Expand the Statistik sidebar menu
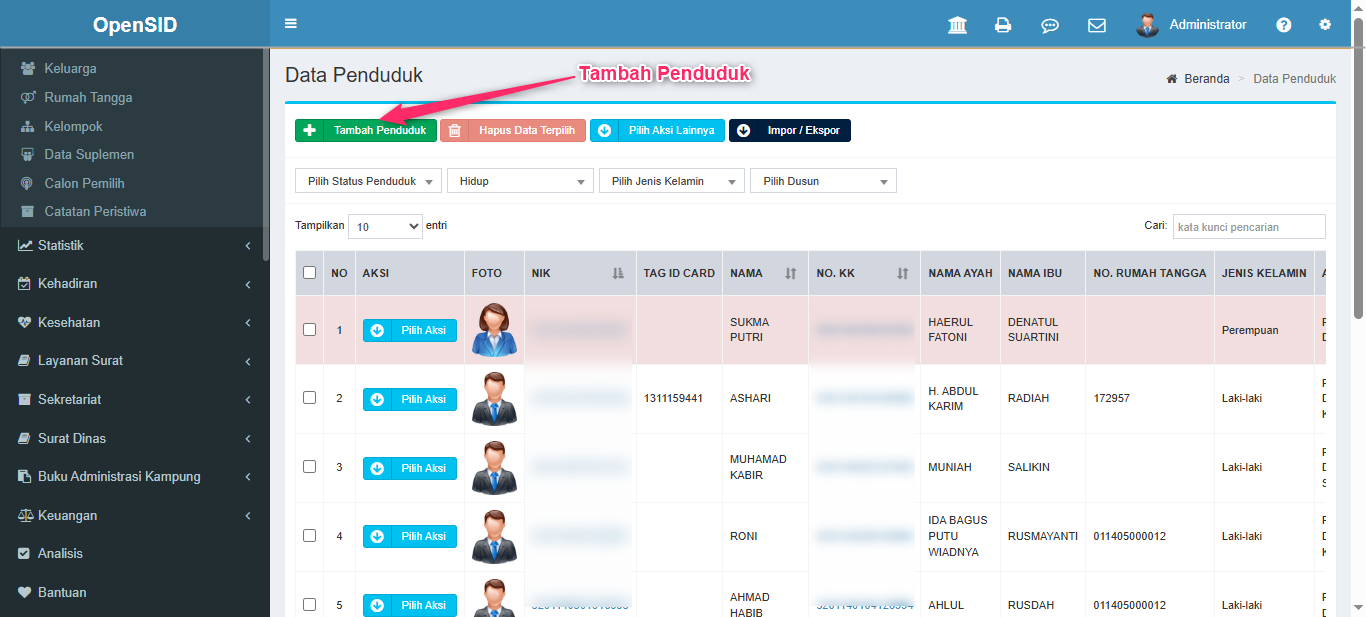This screenshot has width=1366, height=617. pyautogui.click(x=134, y=245)
